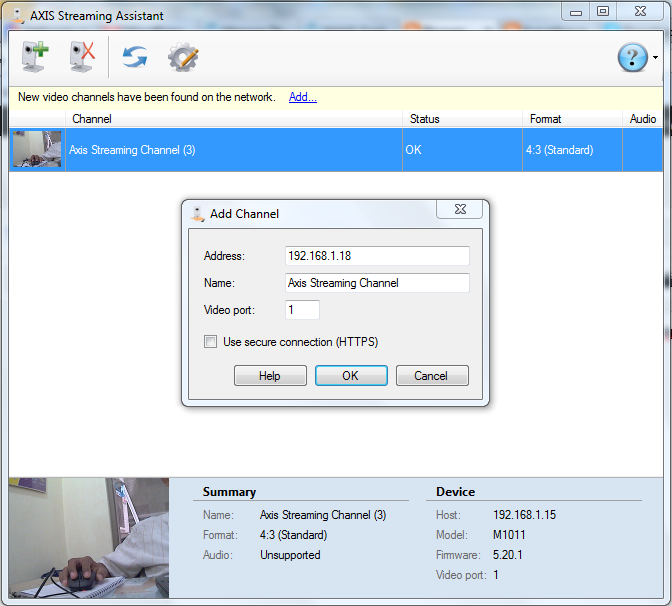This screenshot has height=606, width=672.
Task: Click the channel row's camera thumbnail
Action: (37, 149)
